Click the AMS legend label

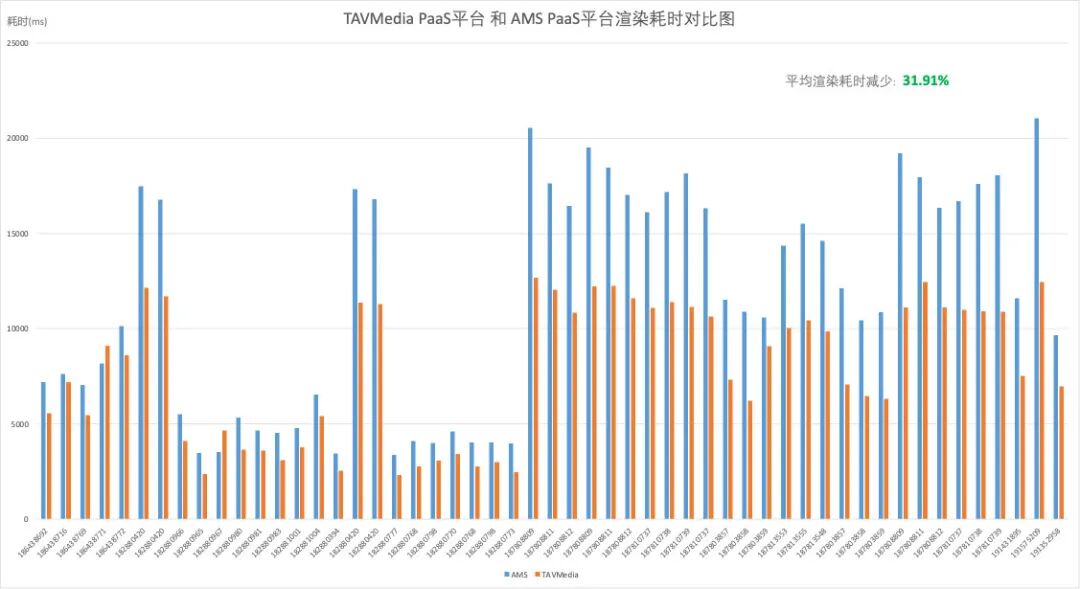(x=519, y=575)
